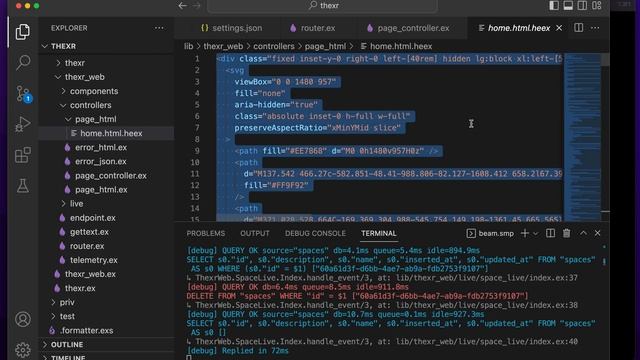Toggle primary sidebar layout icon
Viewport: 640px width, 360px height.
click(x=554, y=6)
